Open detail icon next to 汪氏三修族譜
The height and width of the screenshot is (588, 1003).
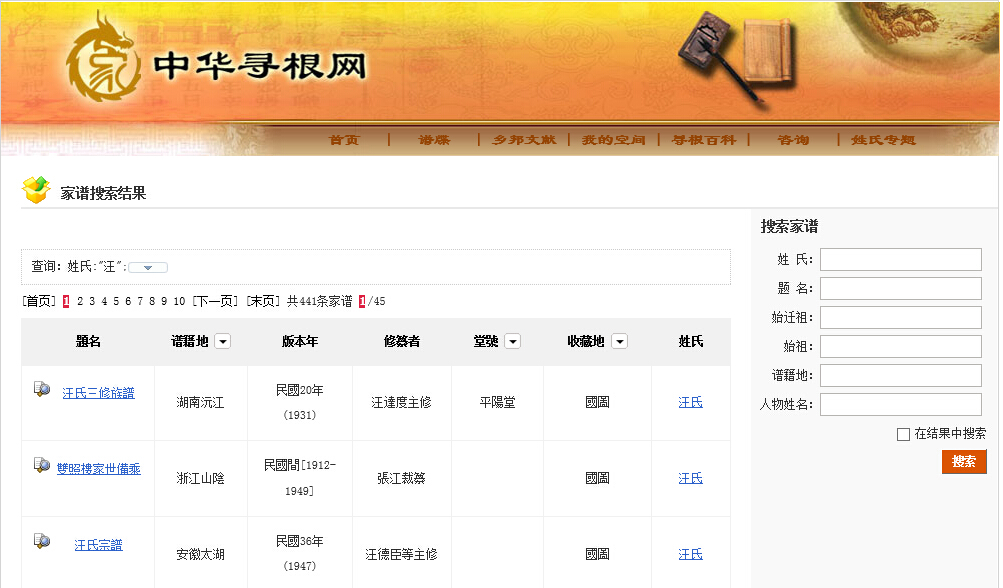42,389
